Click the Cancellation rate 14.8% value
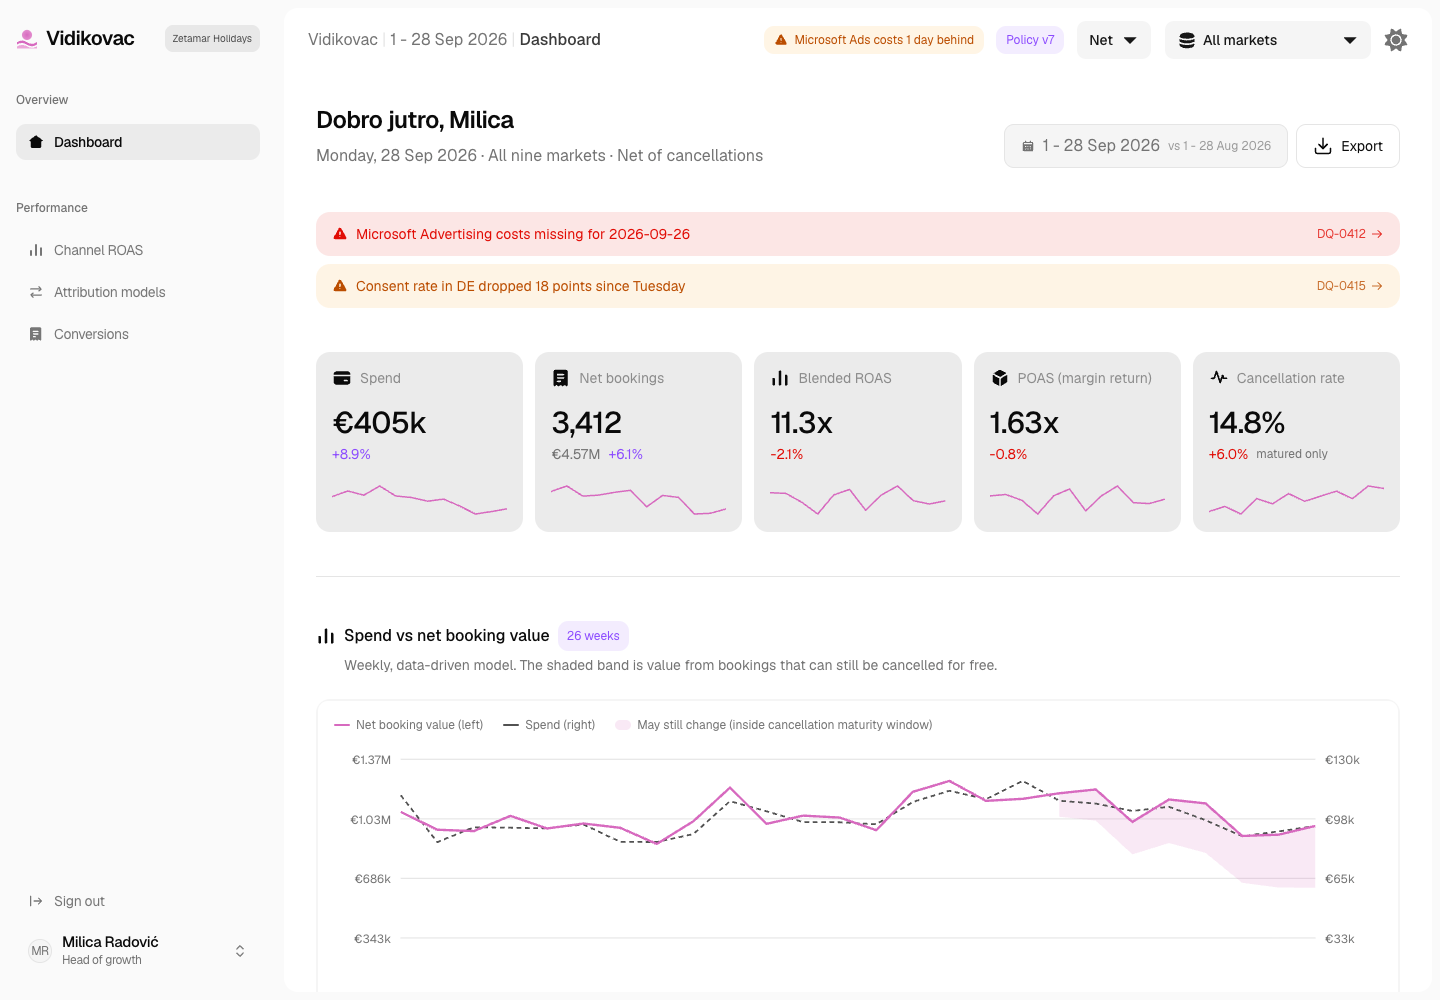Image resolution: width=1440 pixels, height=1000 pixels. click(x=1247, y=423)
